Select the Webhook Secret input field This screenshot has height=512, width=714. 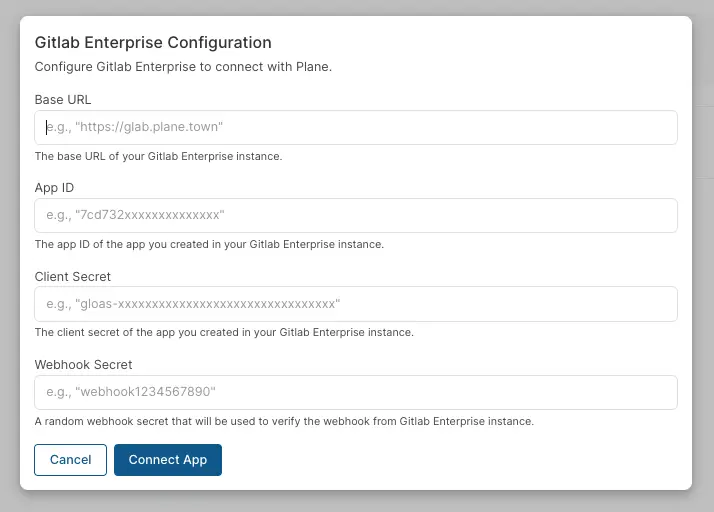click(x=356, y=392)
